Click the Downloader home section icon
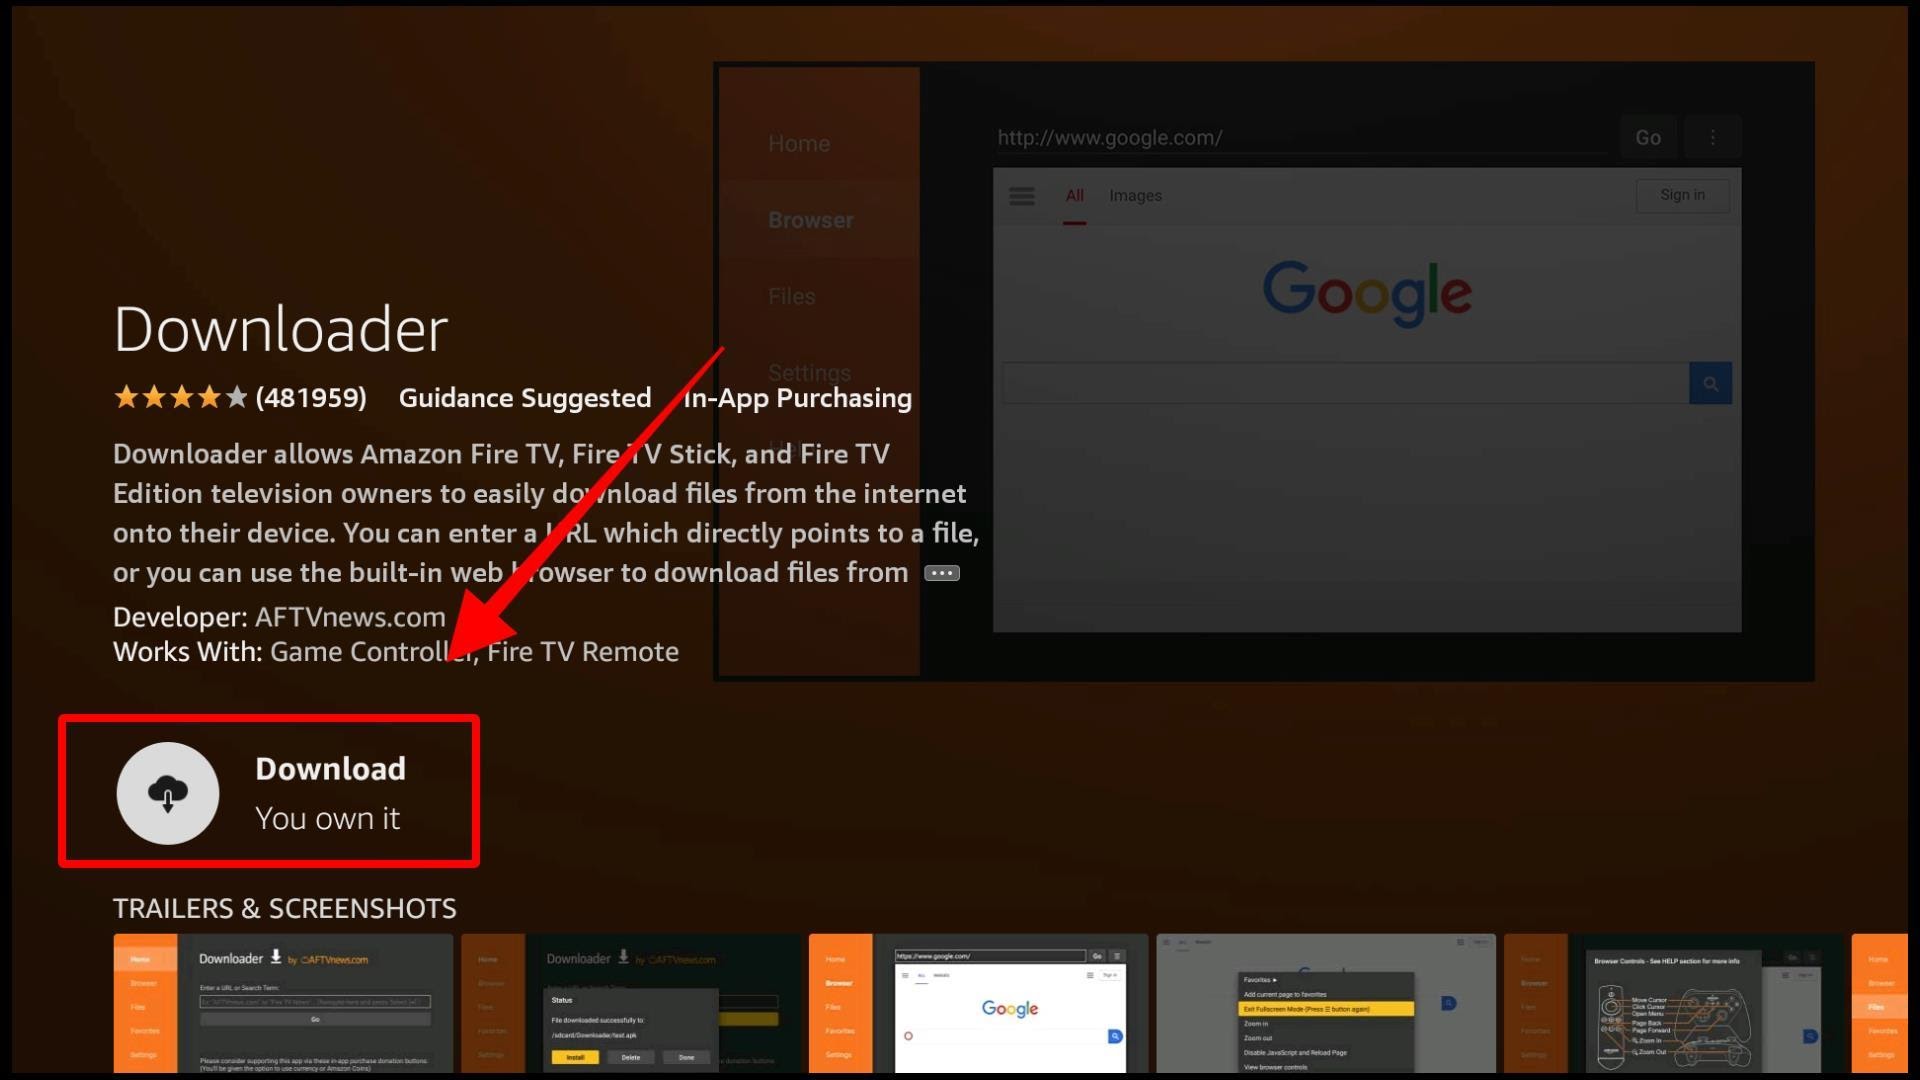This screenshot has width=1920, height=1080. [798, 142]
